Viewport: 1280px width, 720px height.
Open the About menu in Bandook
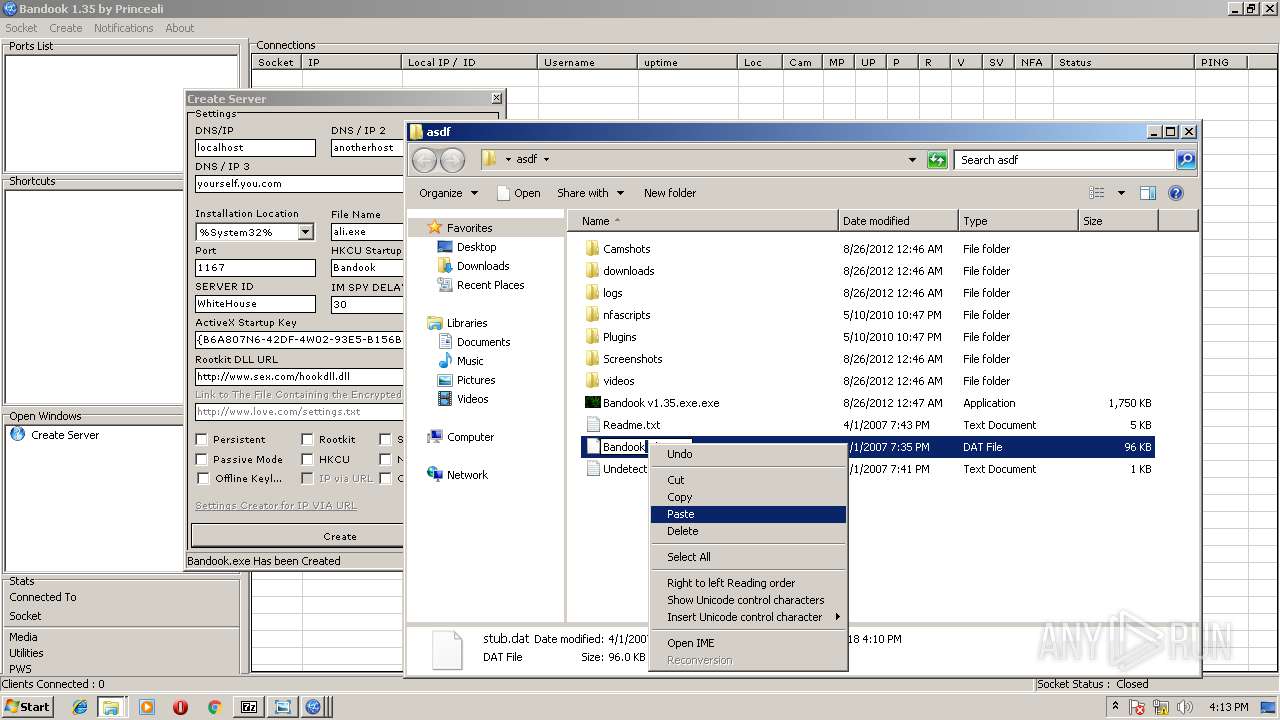coord(179,28)
